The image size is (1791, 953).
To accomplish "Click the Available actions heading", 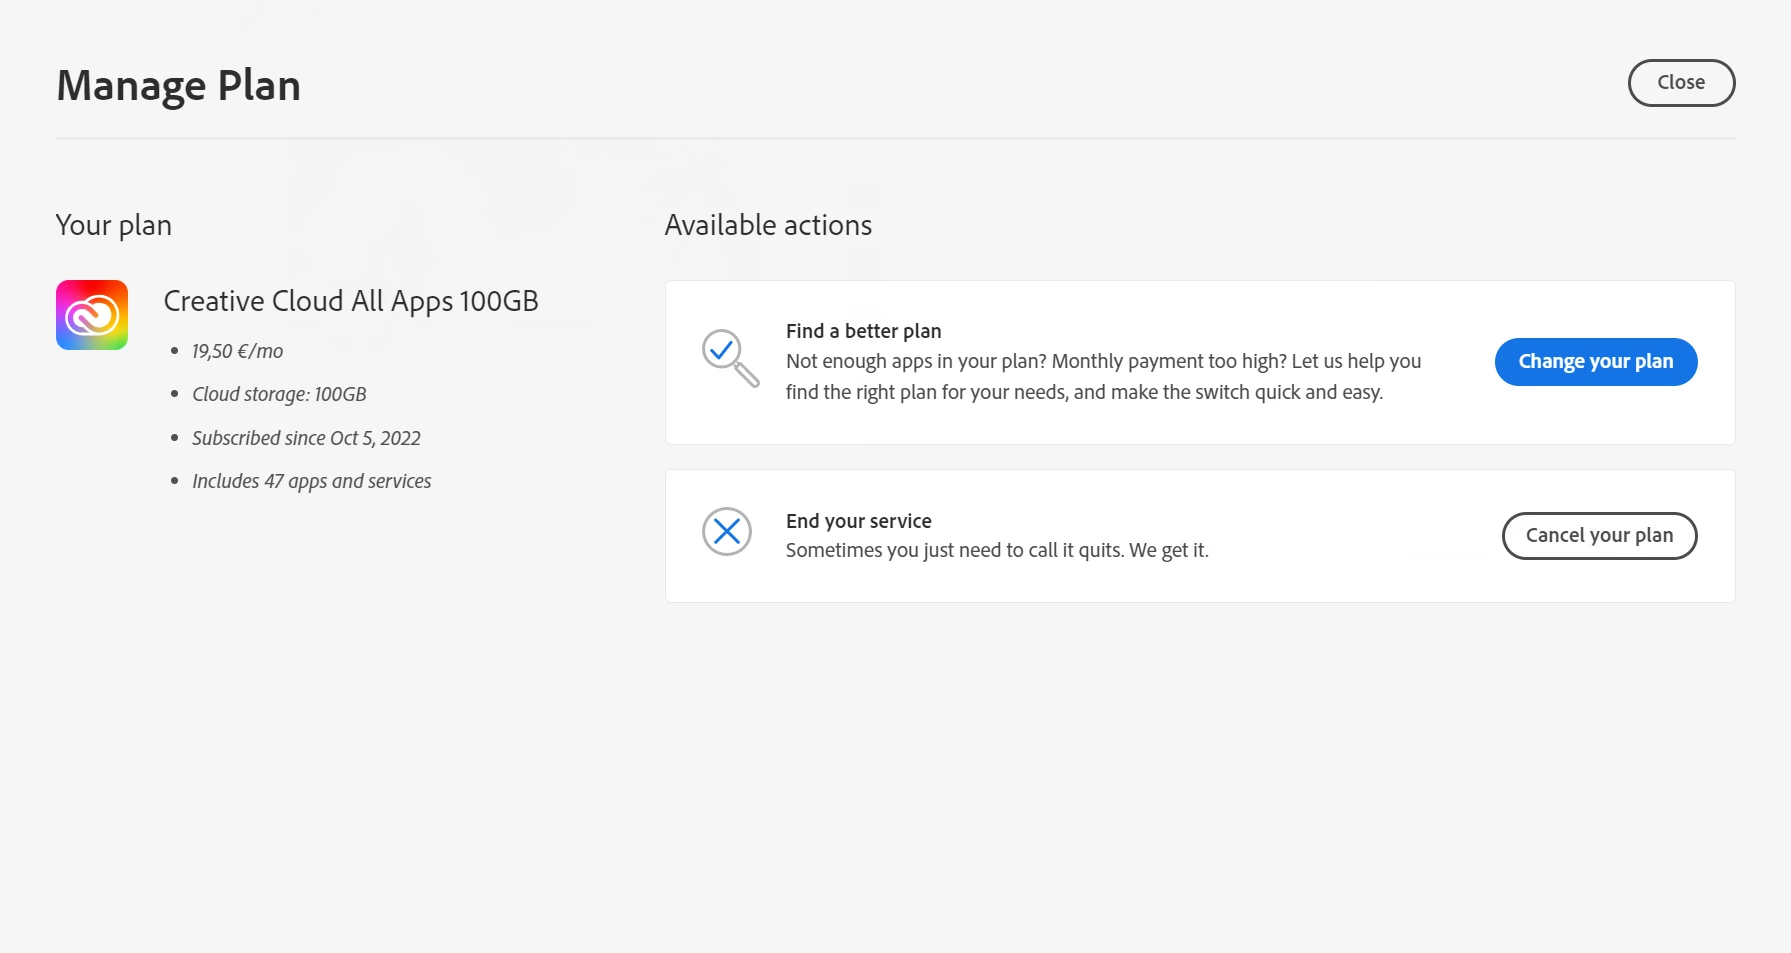I will click(x=768, y=226).
